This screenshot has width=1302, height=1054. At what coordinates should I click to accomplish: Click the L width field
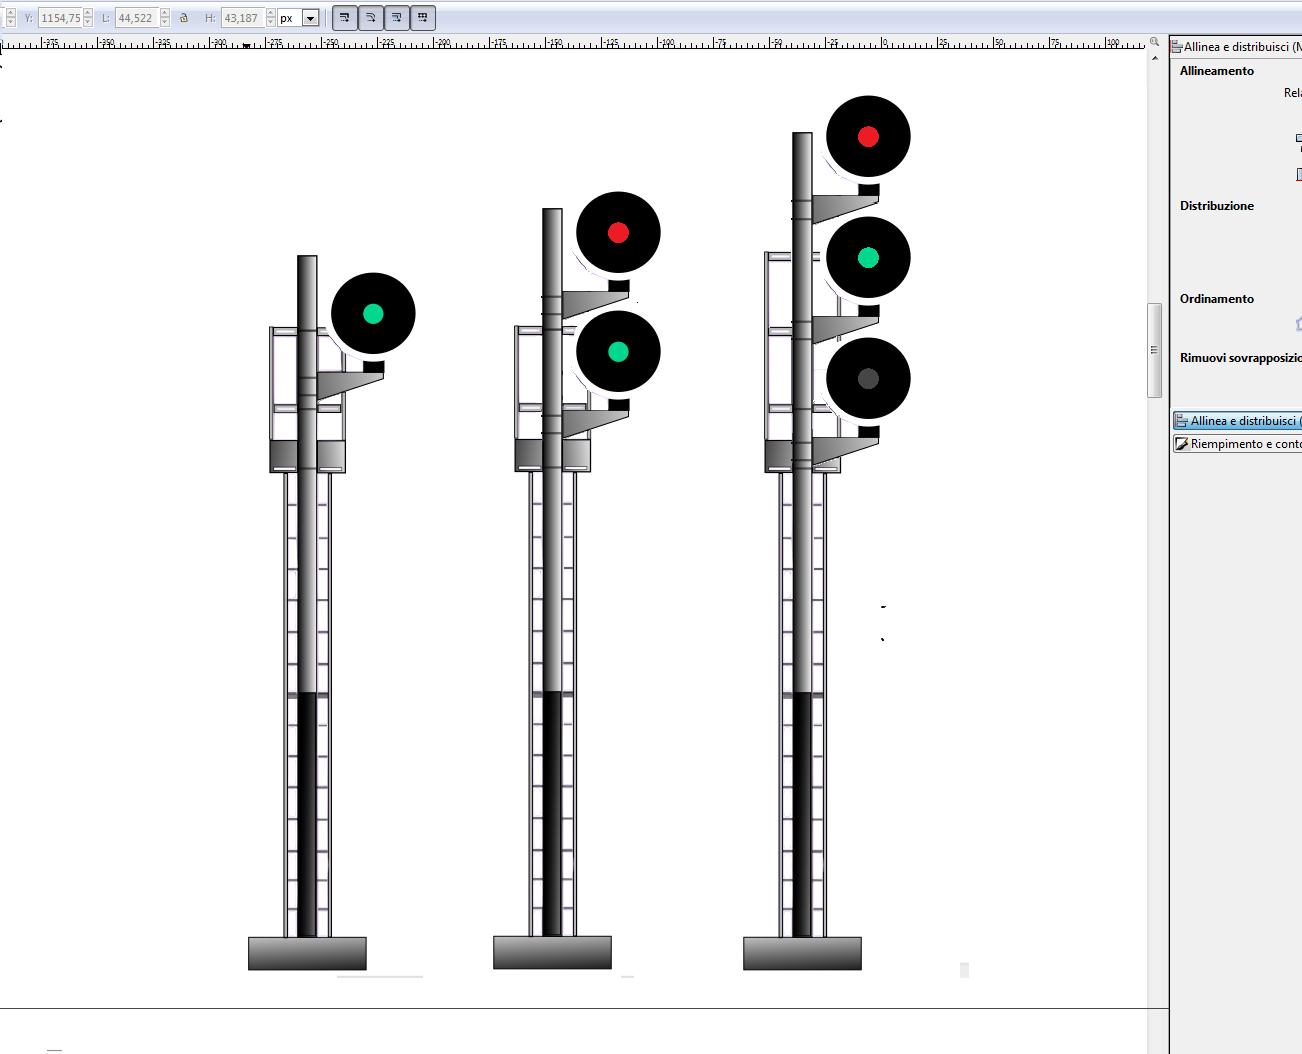pos(137,18)
